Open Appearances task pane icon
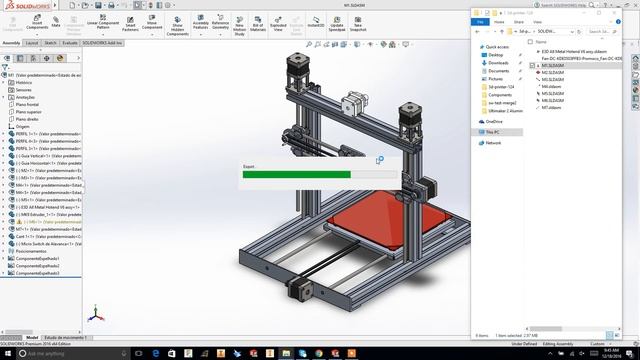The height and width of the screenshot is (360, 640). pyautogui.click(x=636, y=90)
